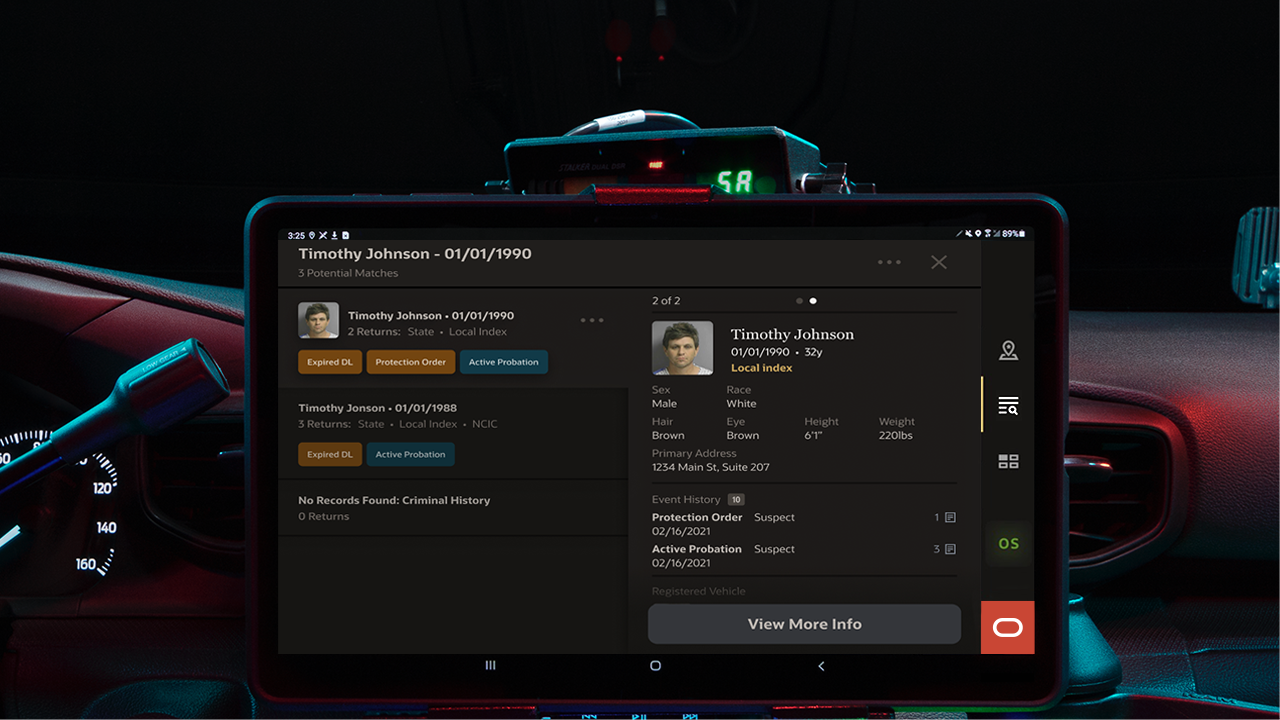The image size is (1280, 720).
Task: Tap Active Probation tag on Timothy Jonson 1988
Action: pyautogui.click(x=411, y=454)
